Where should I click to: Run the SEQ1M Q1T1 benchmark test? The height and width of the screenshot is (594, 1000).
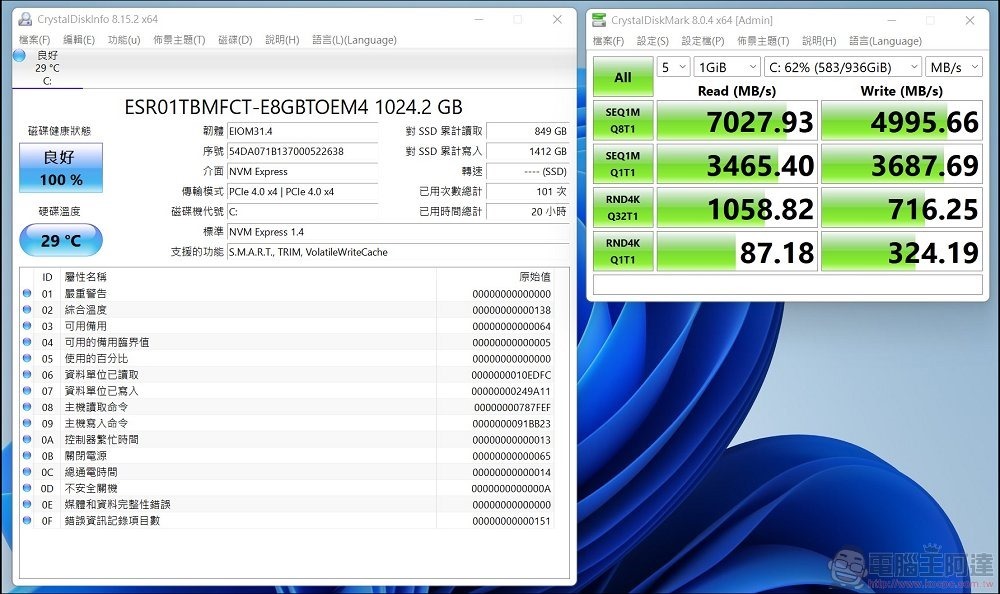coord(622,164)
